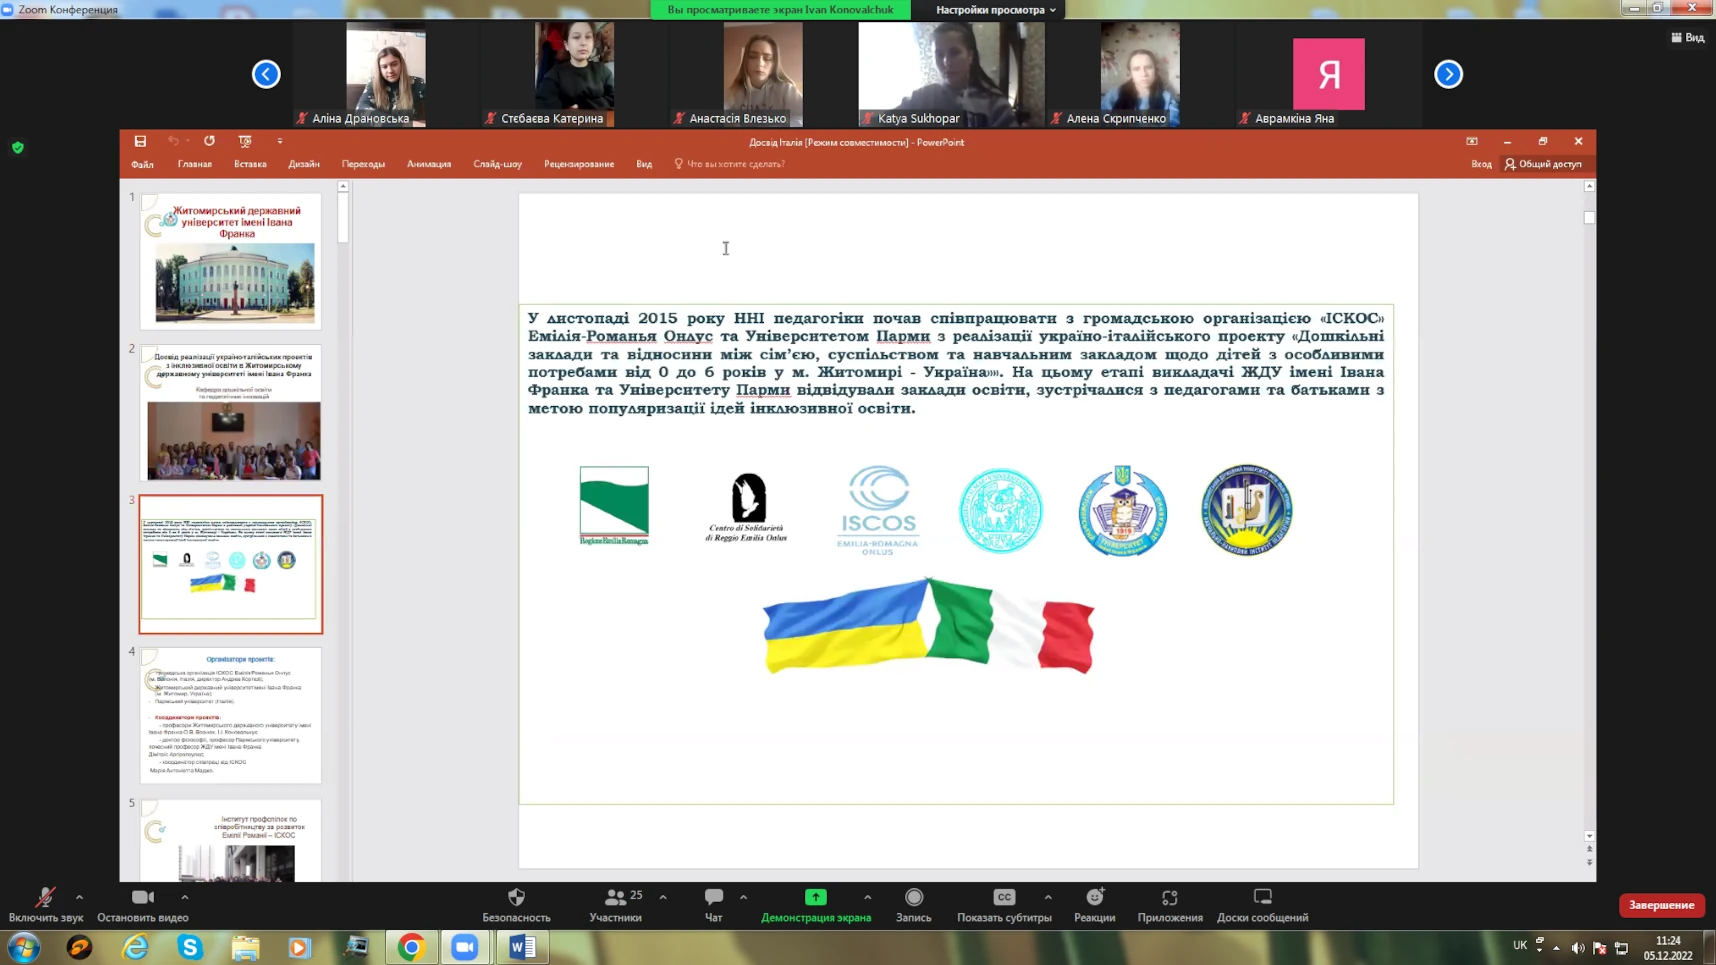Open the Participants list

click(x=616, y=904)
